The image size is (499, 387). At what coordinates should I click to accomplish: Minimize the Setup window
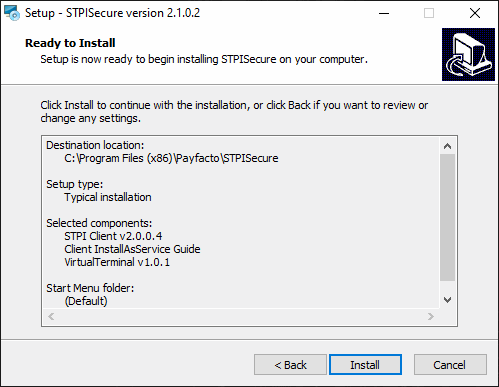pos(384,13)
